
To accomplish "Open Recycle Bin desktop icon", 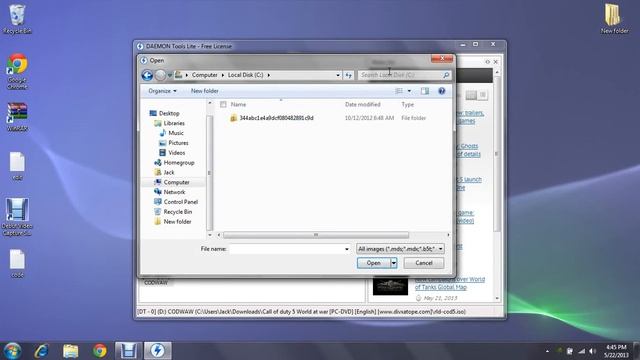I will tap(17, 19).
